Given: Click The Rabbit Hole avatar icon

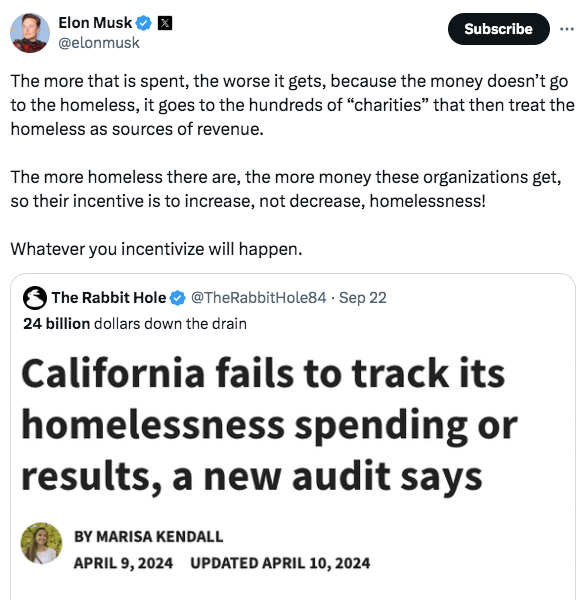Looking at the screenshot, I should click(x=35, y=298).
